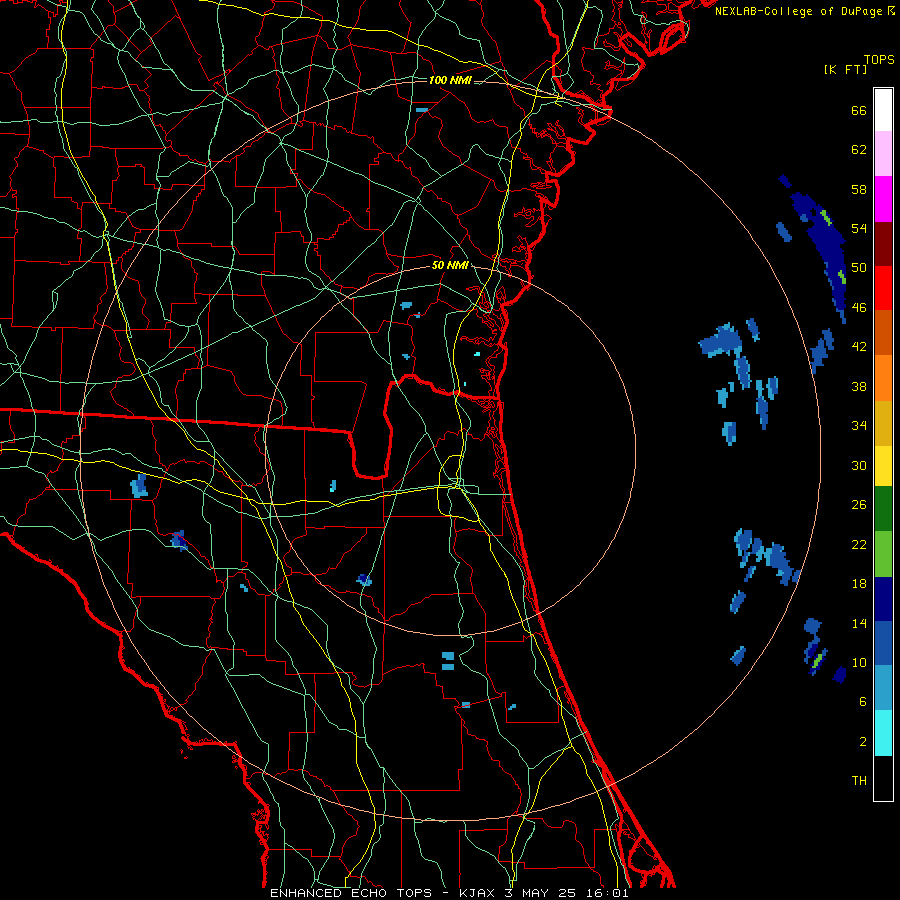
Task: Click the 54 value on the scale
Action: pos(859,228)
